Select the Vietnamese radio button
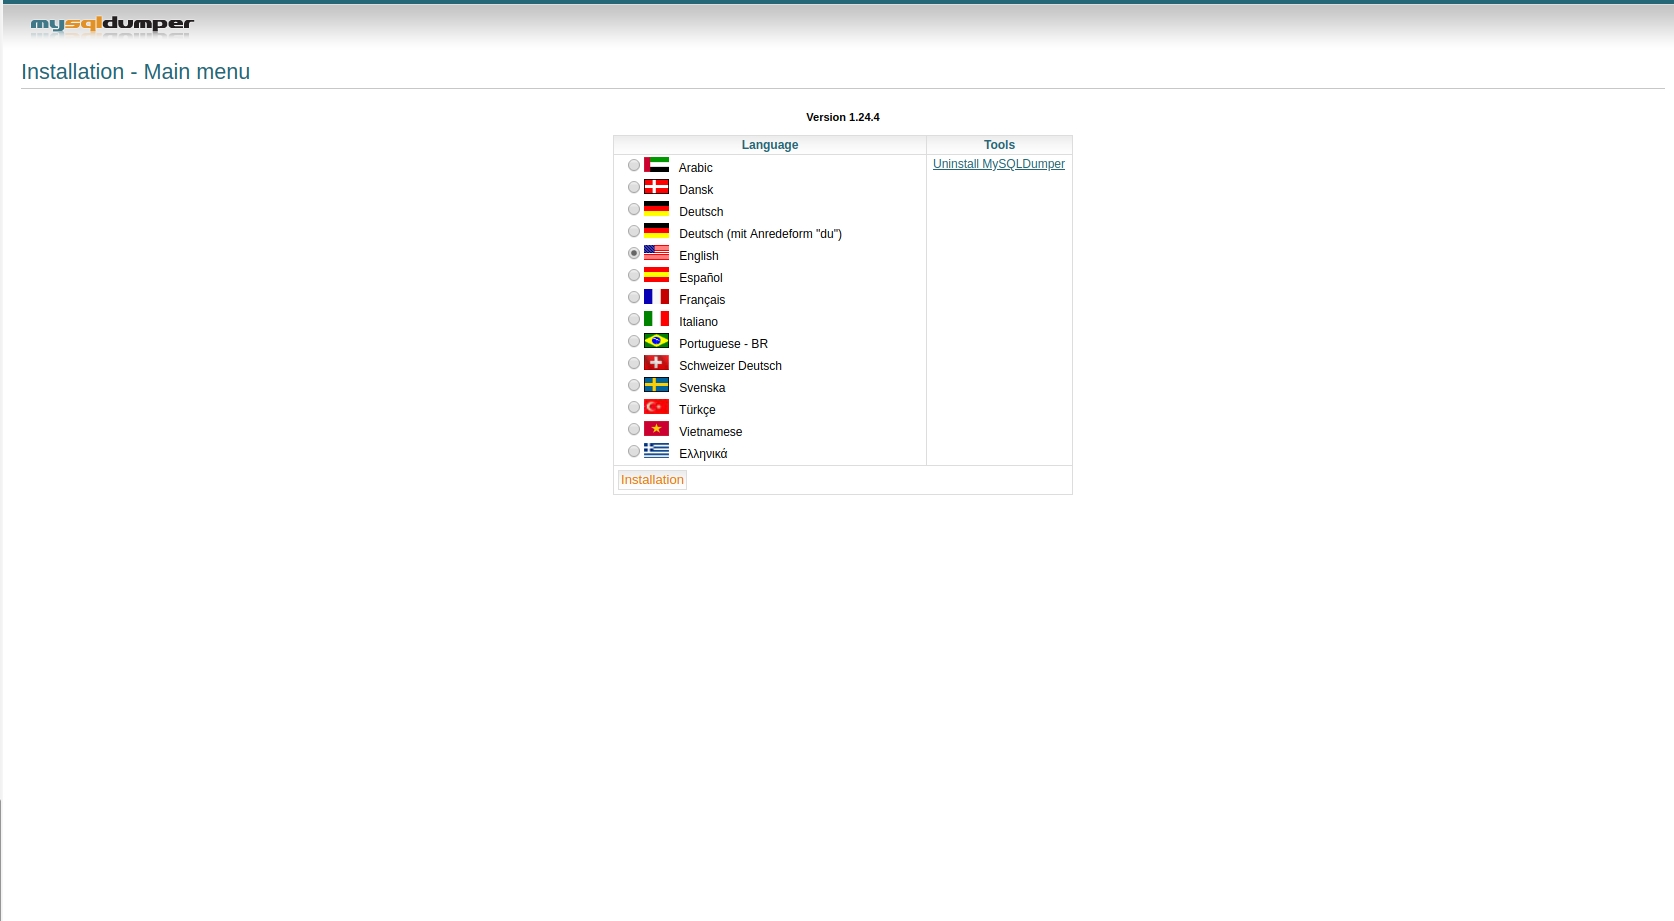This screenshot has width=1674, height=921. (634, 429)
